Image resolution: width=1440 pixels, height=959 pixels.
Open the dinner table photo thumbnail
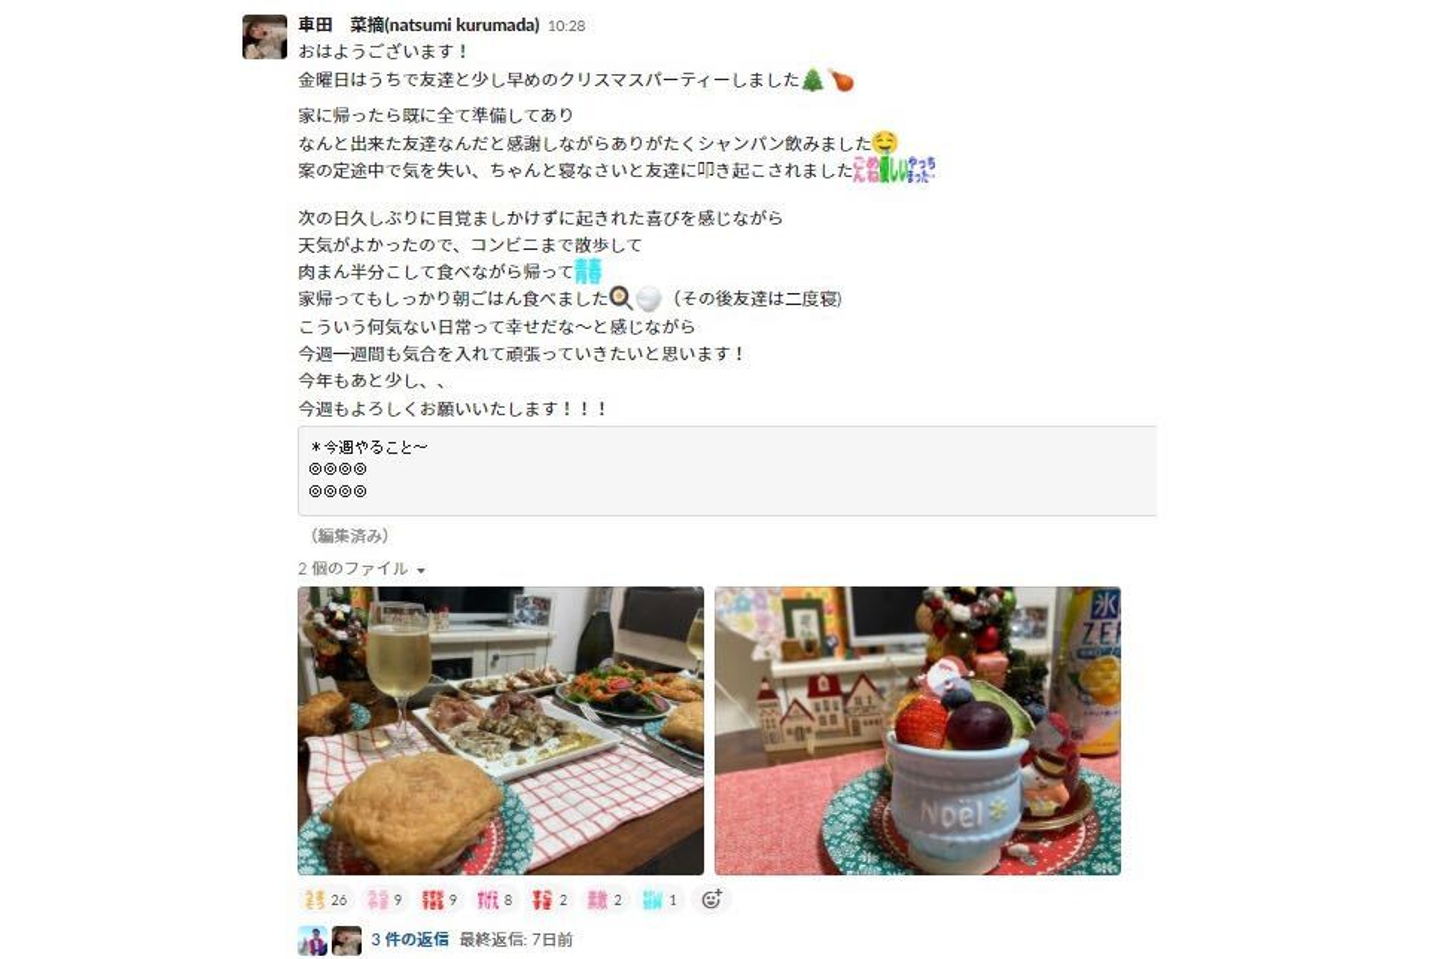501,731
